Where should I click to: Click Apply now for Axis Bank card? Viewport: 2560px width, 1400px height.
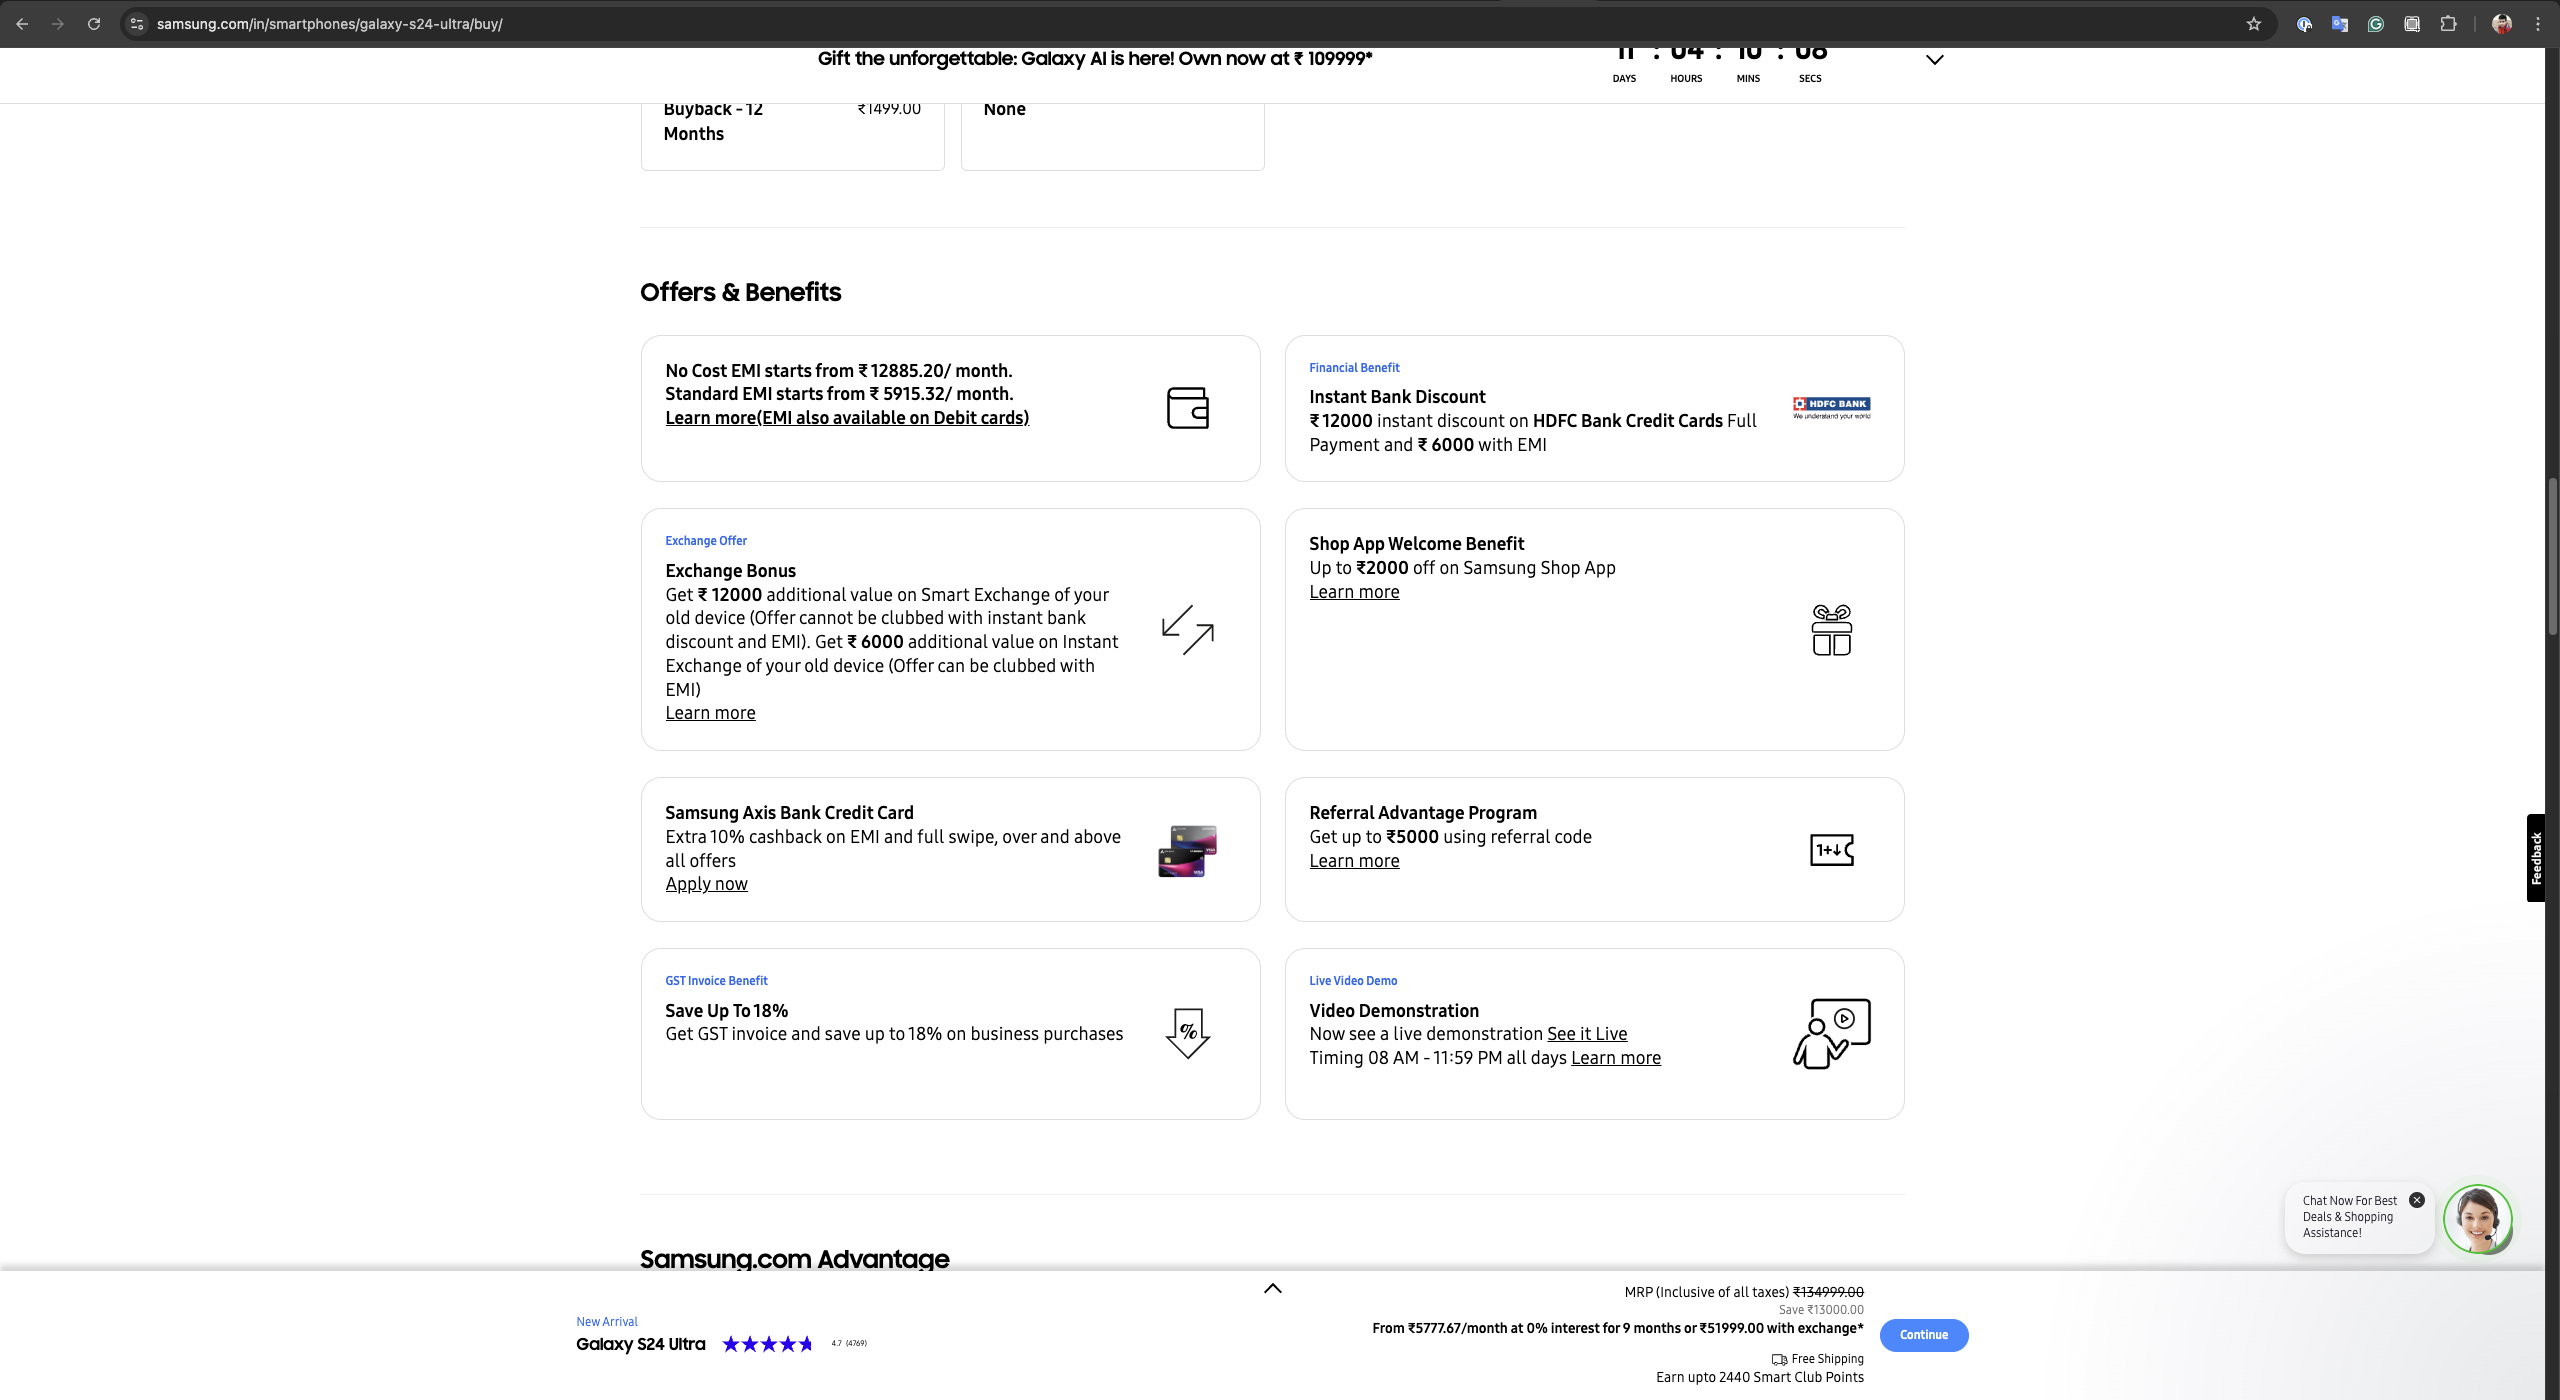(x=706, y=884)
